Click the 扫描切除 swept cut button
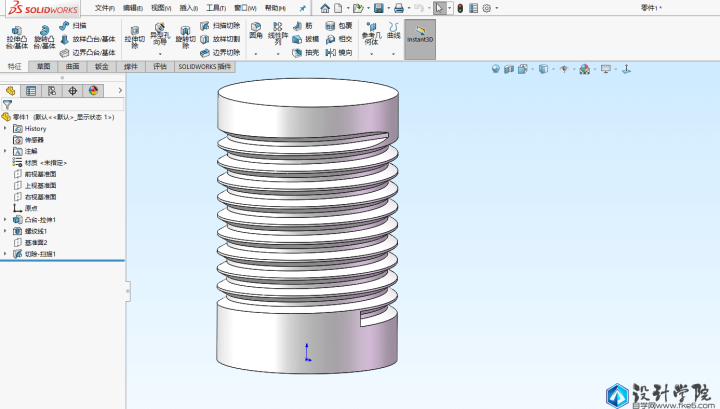Viewport: 720px width, 409px height. [x=225, y=25]
